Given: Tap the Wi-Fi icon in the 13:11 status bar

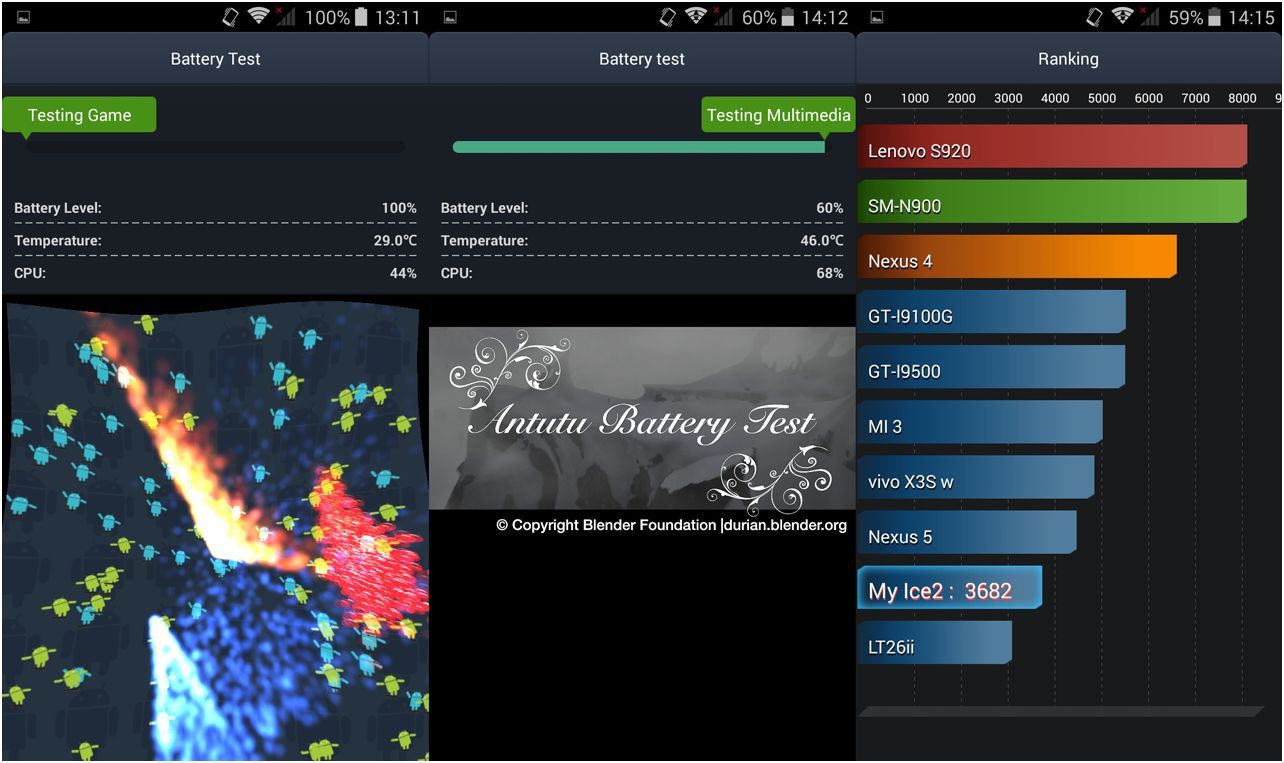Looking at the screenshot, I should pos(259,17).
